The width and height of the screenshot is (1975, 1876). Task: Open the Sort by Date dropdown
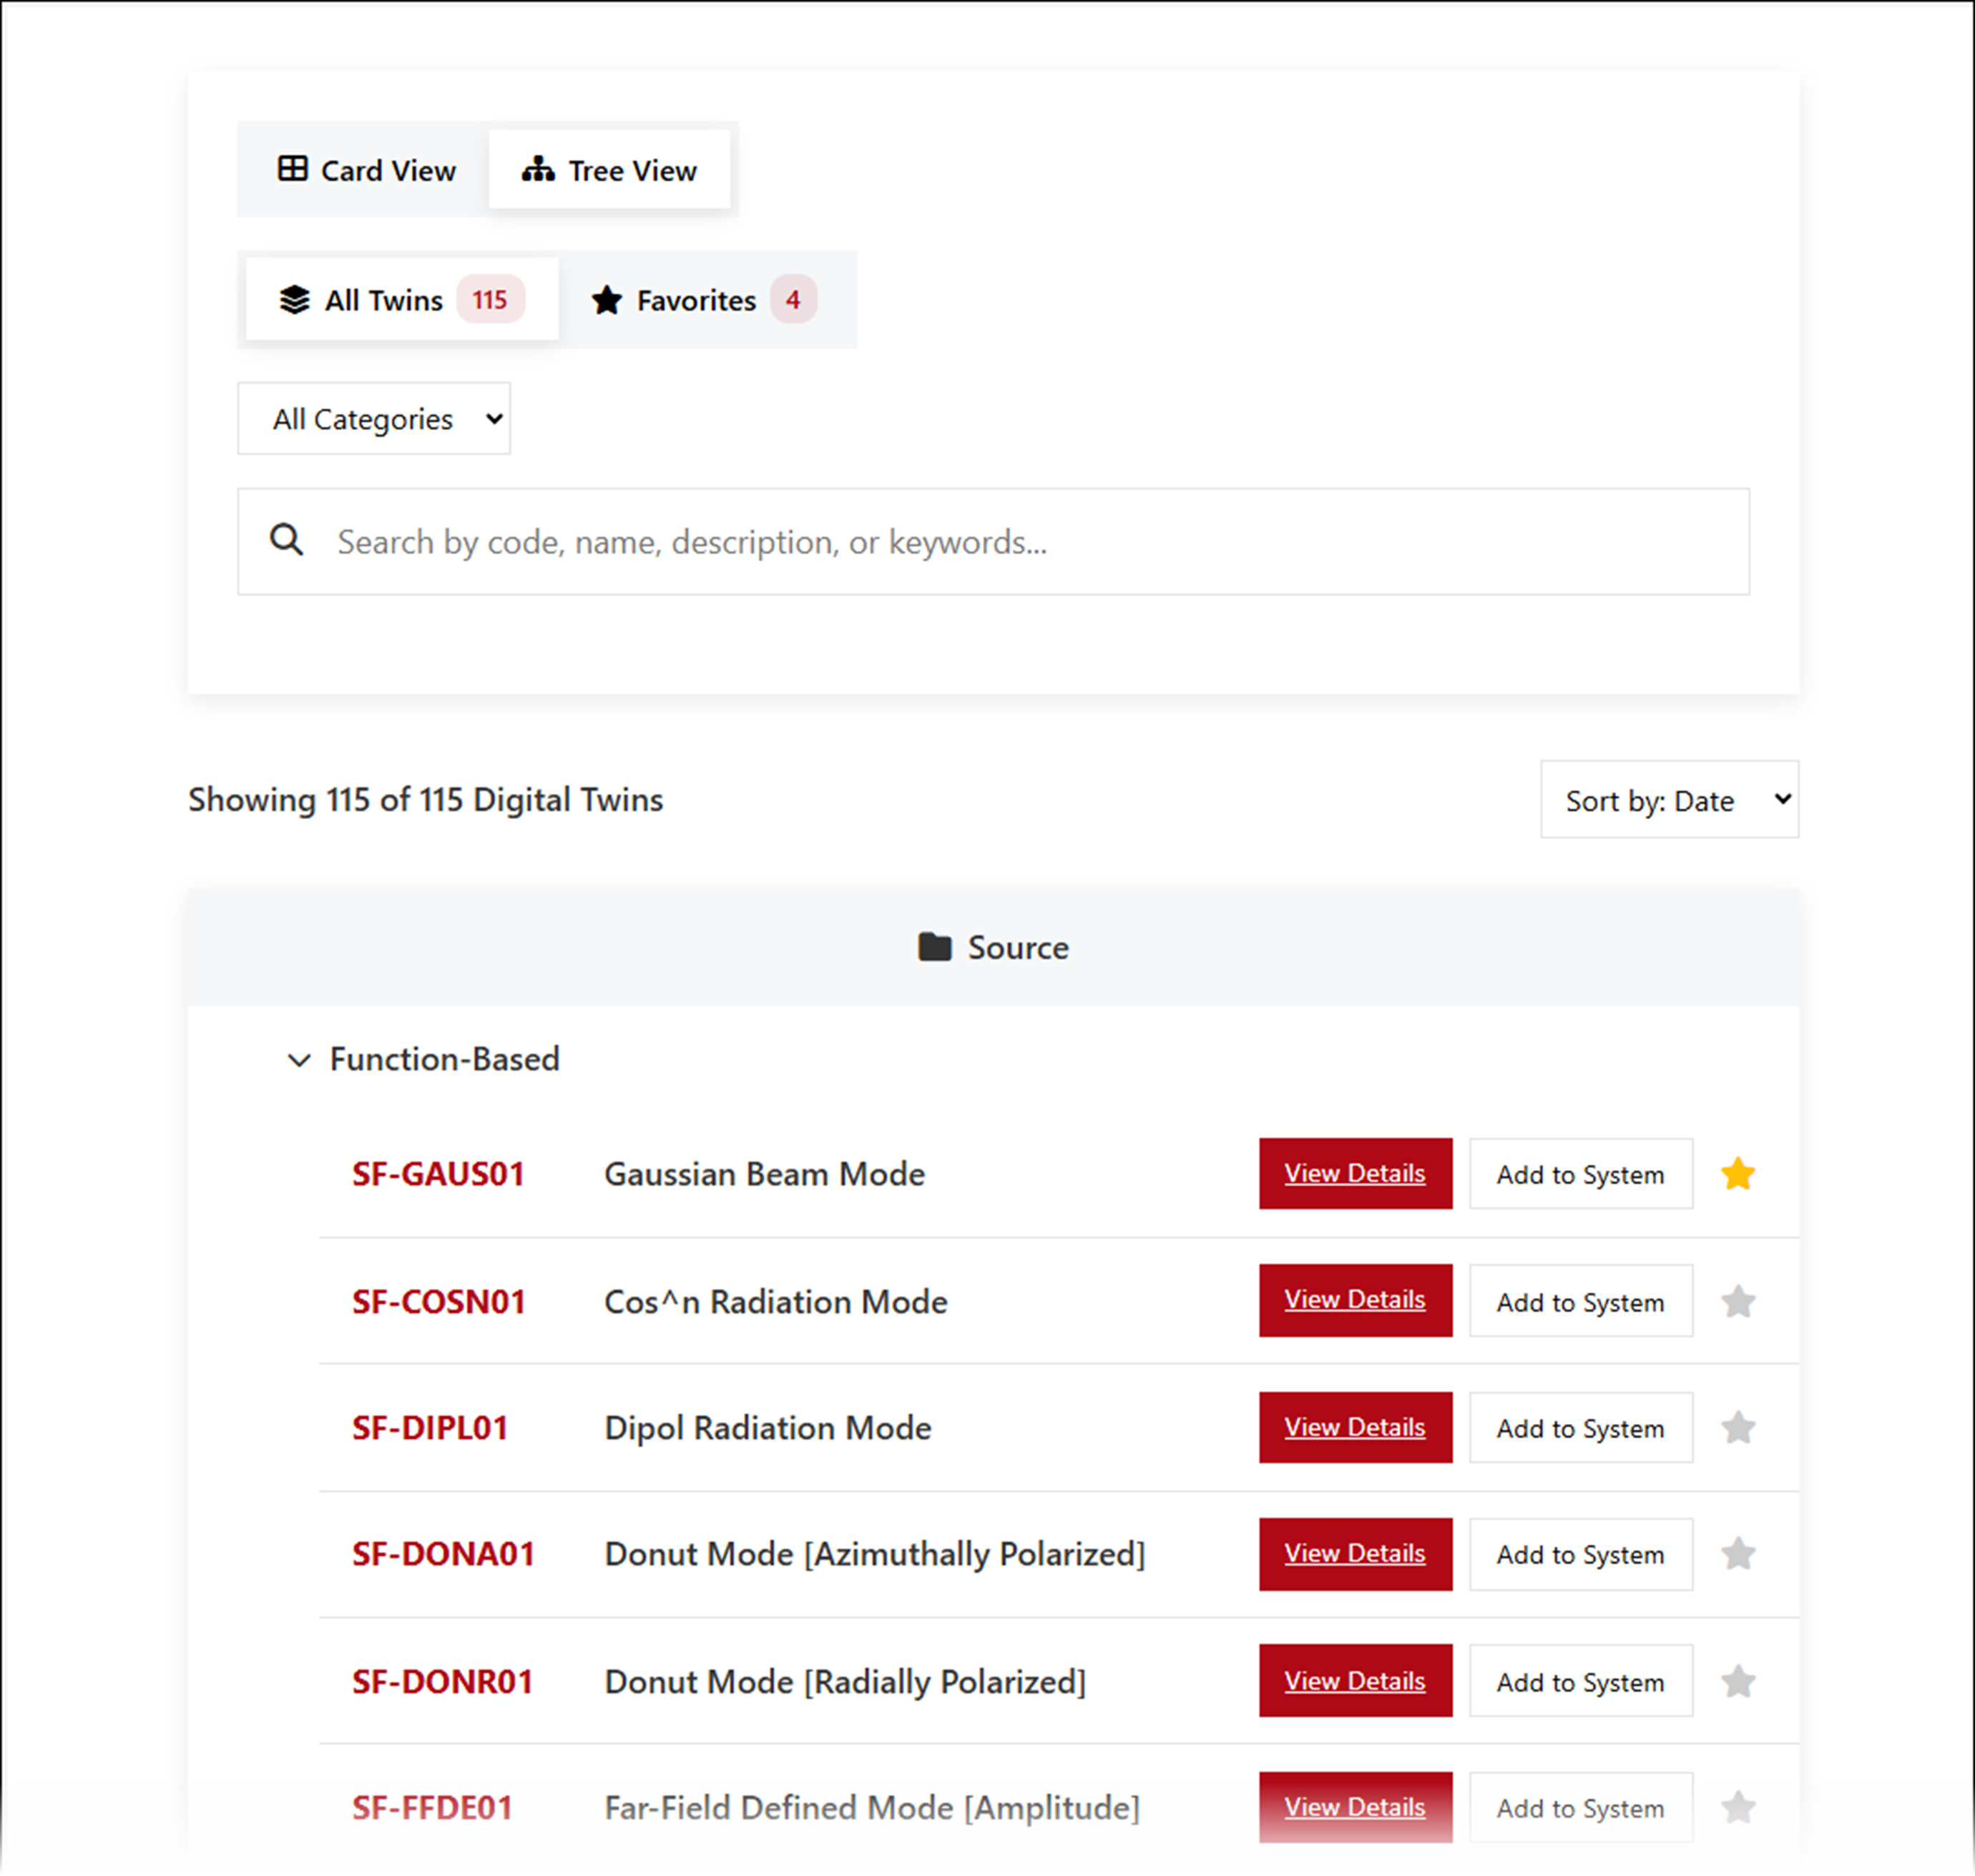coord(1668,800)
